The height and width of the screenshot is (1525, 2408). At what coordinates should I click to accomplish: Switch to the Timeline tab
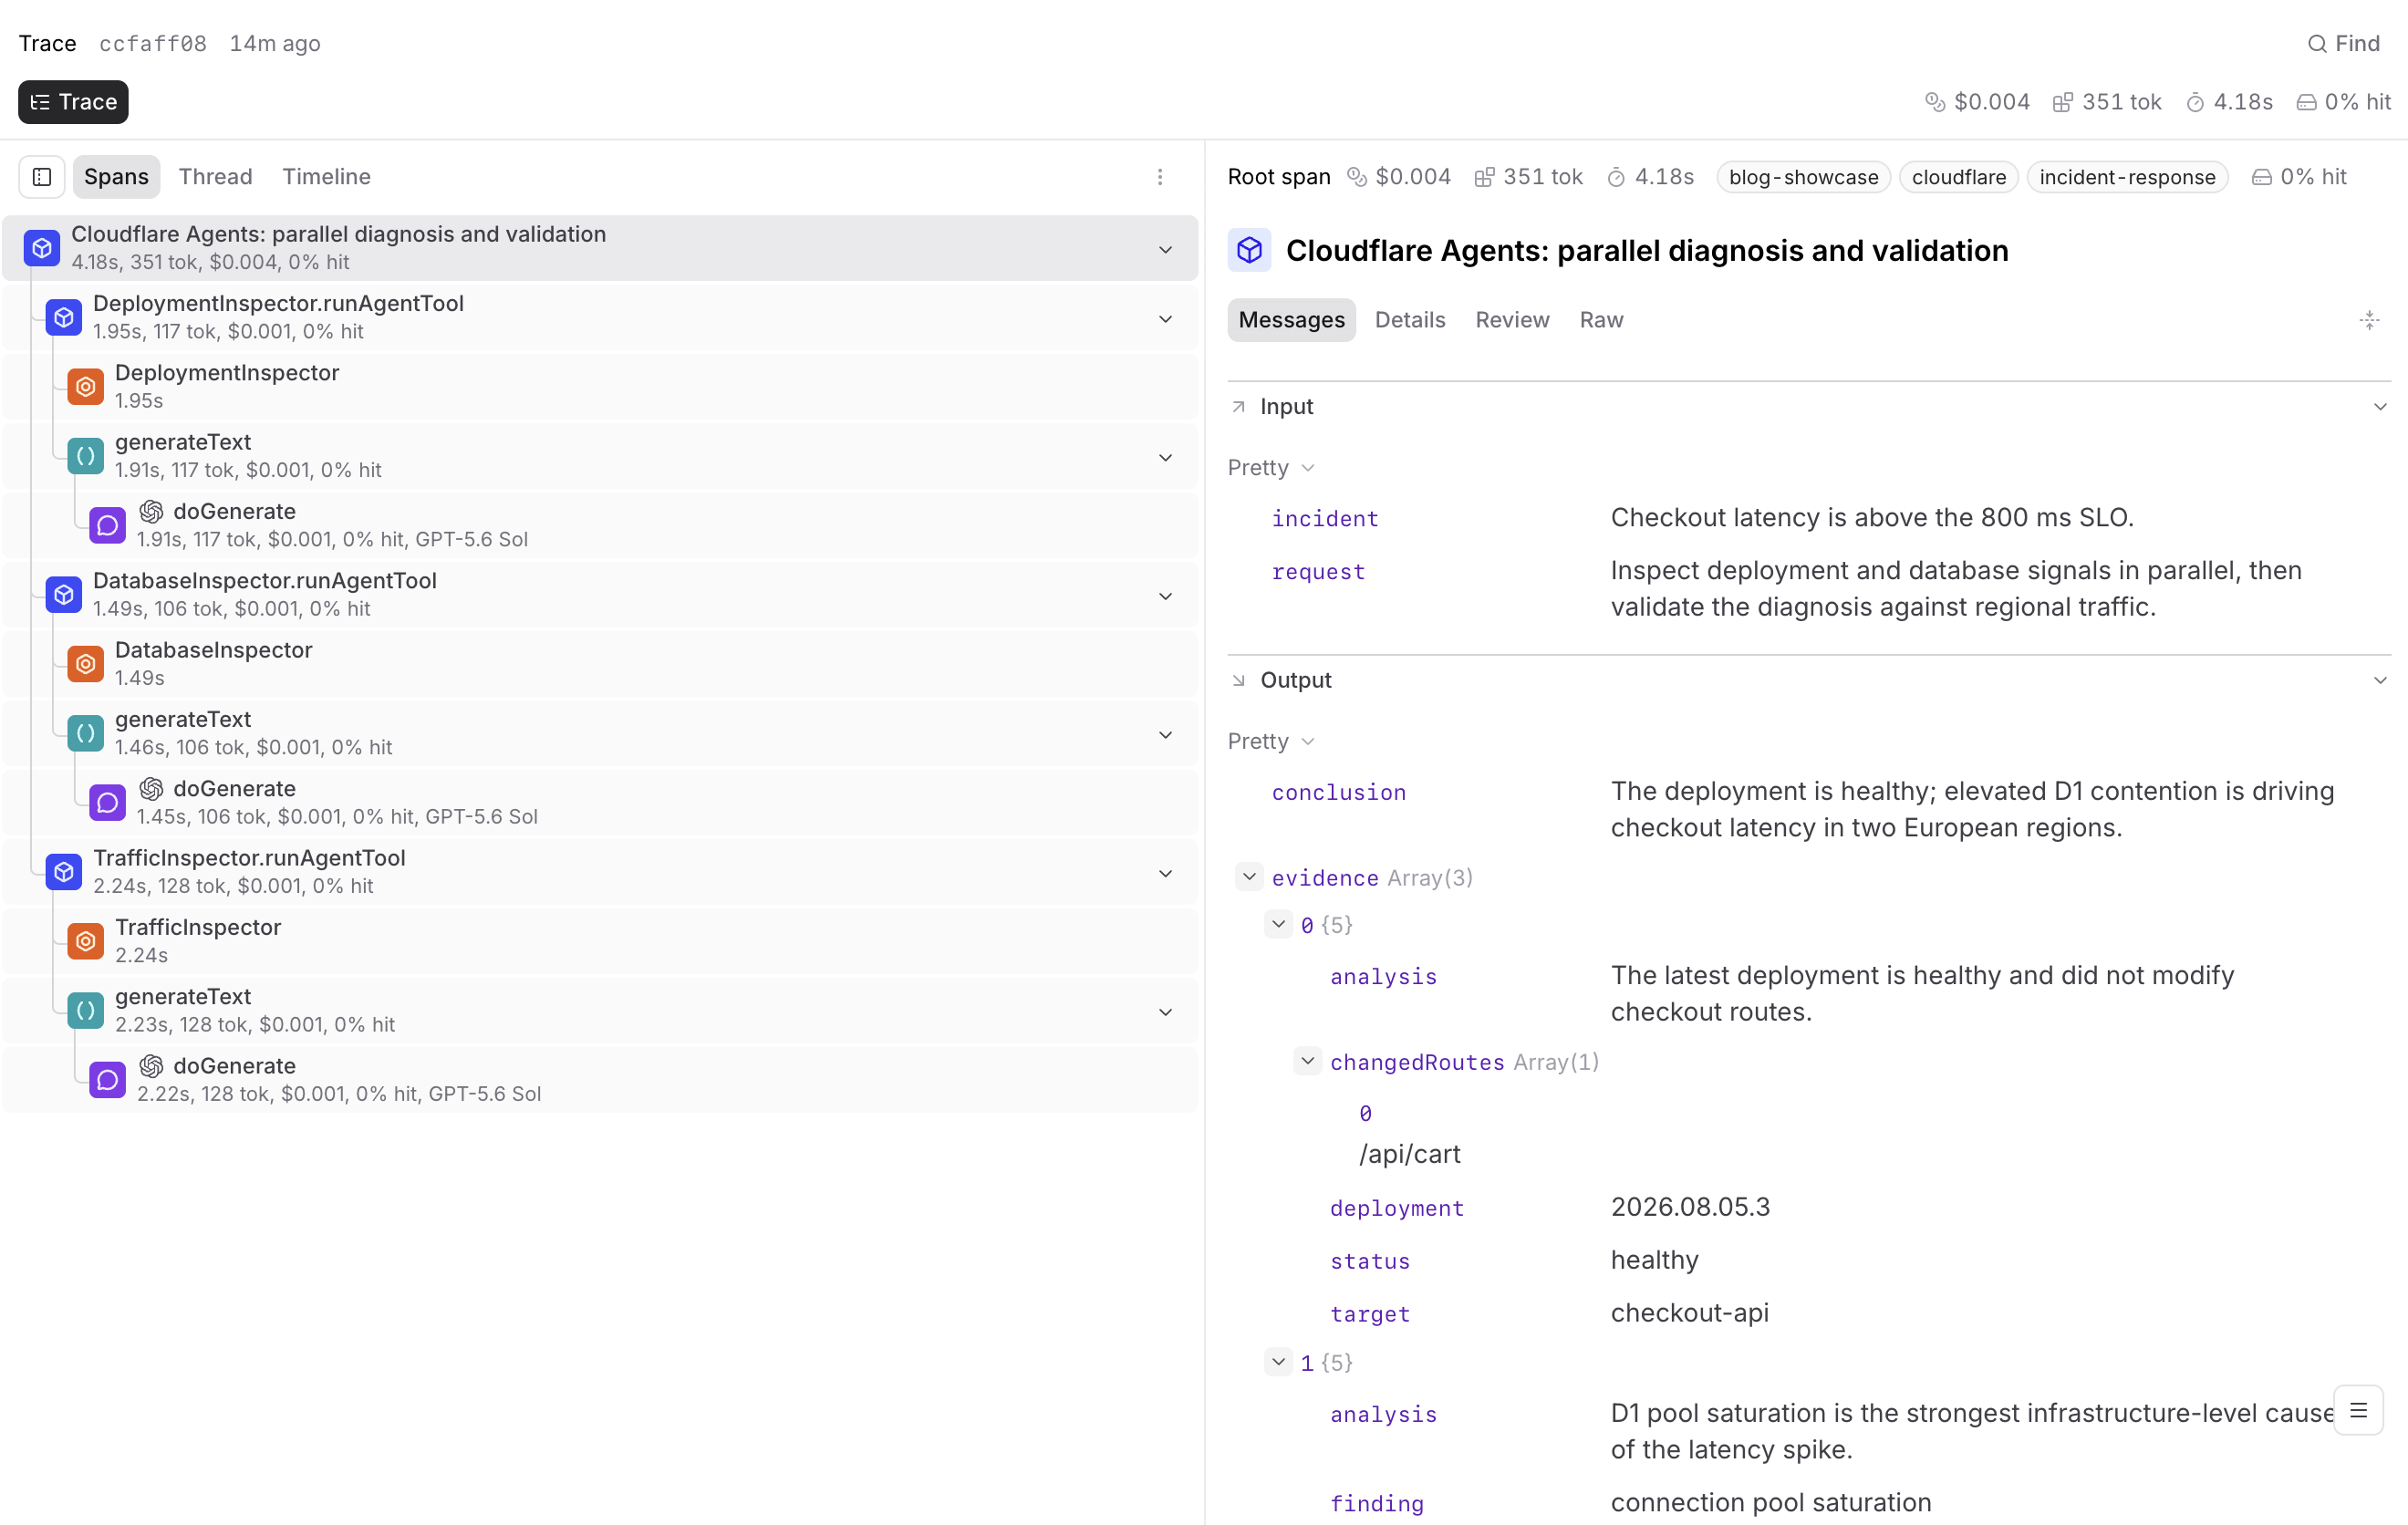326,177
